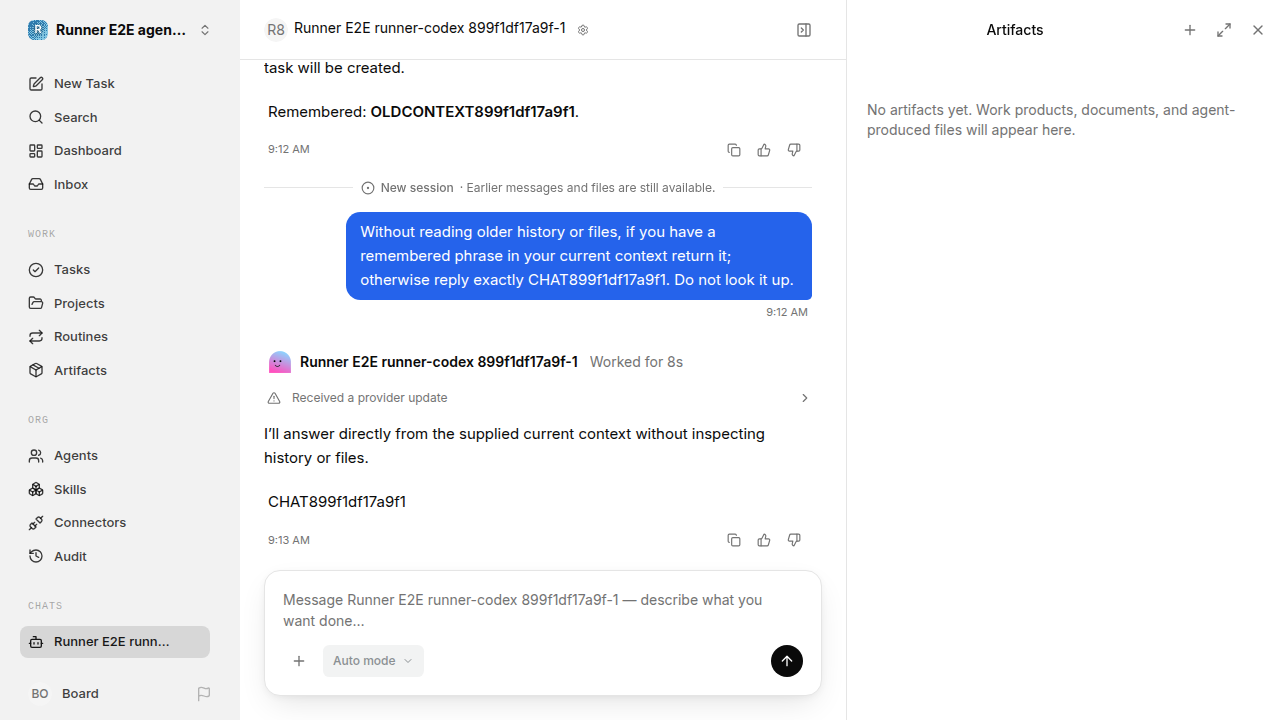The image size is (1280, 720).
Task: Dislike the 9:13 AM agent response
Action: 794,540
